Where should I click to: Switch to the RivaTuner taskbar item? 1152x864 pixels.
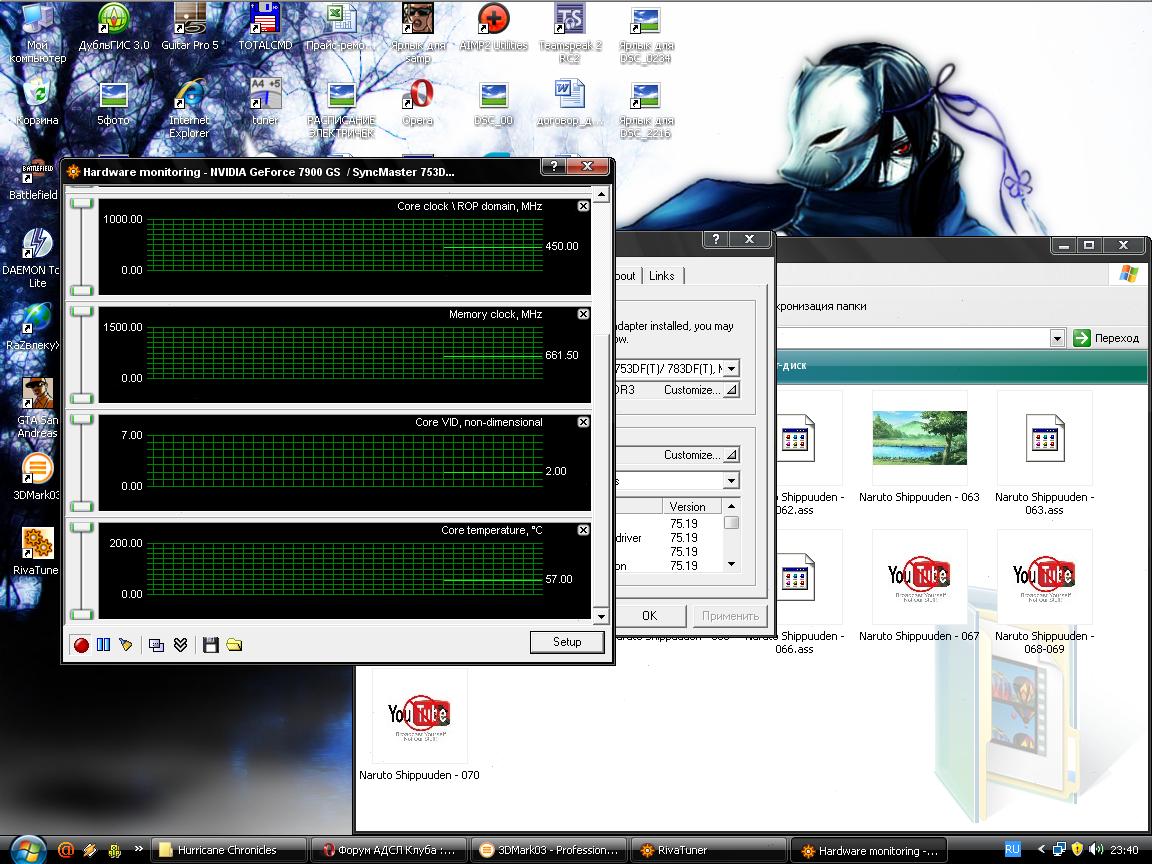point(708,850)
